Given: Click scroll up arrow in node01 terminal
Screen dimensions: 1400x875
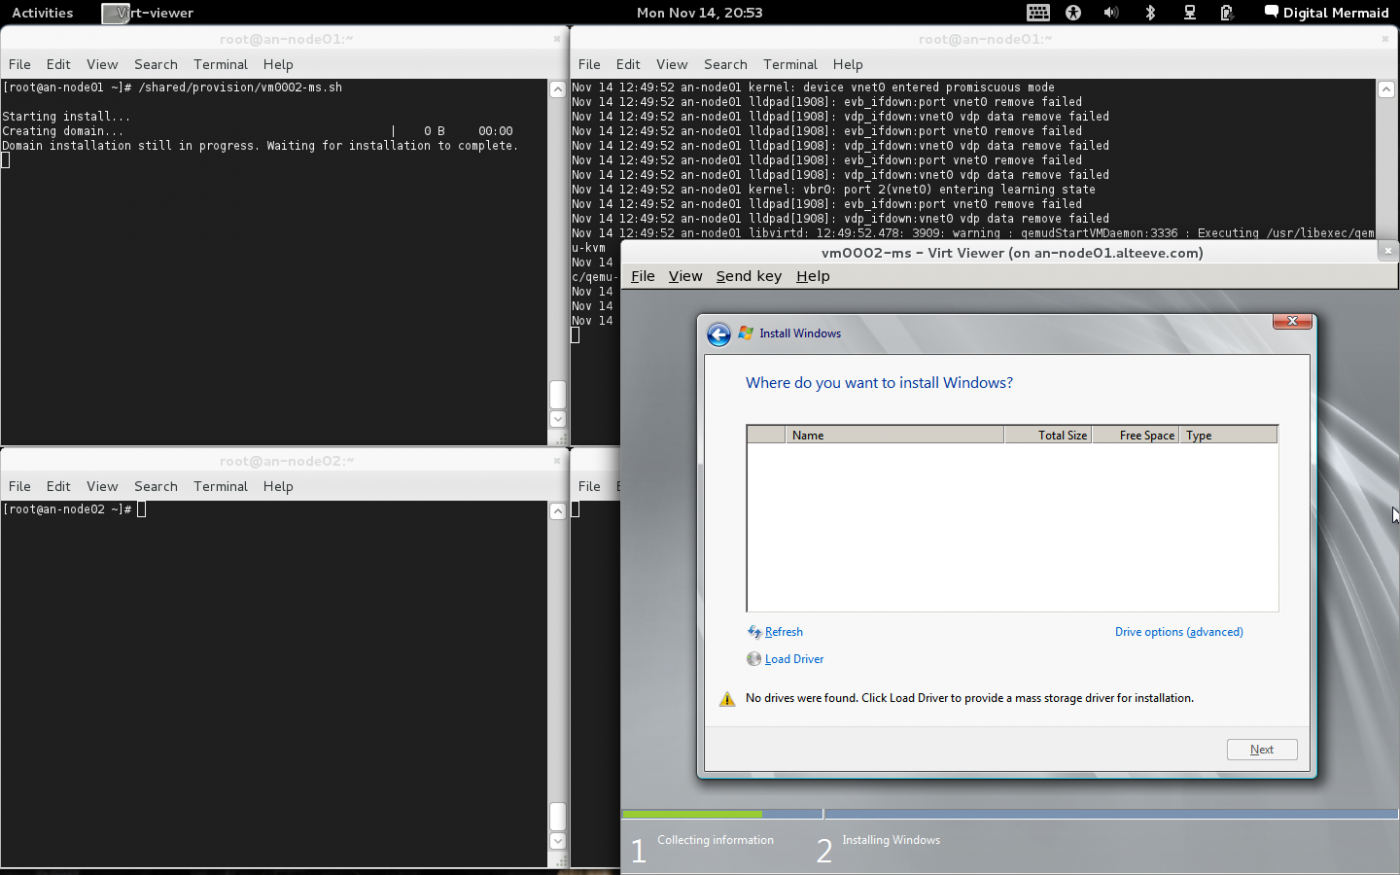Looking at the screenshot, I should (558, 89).
